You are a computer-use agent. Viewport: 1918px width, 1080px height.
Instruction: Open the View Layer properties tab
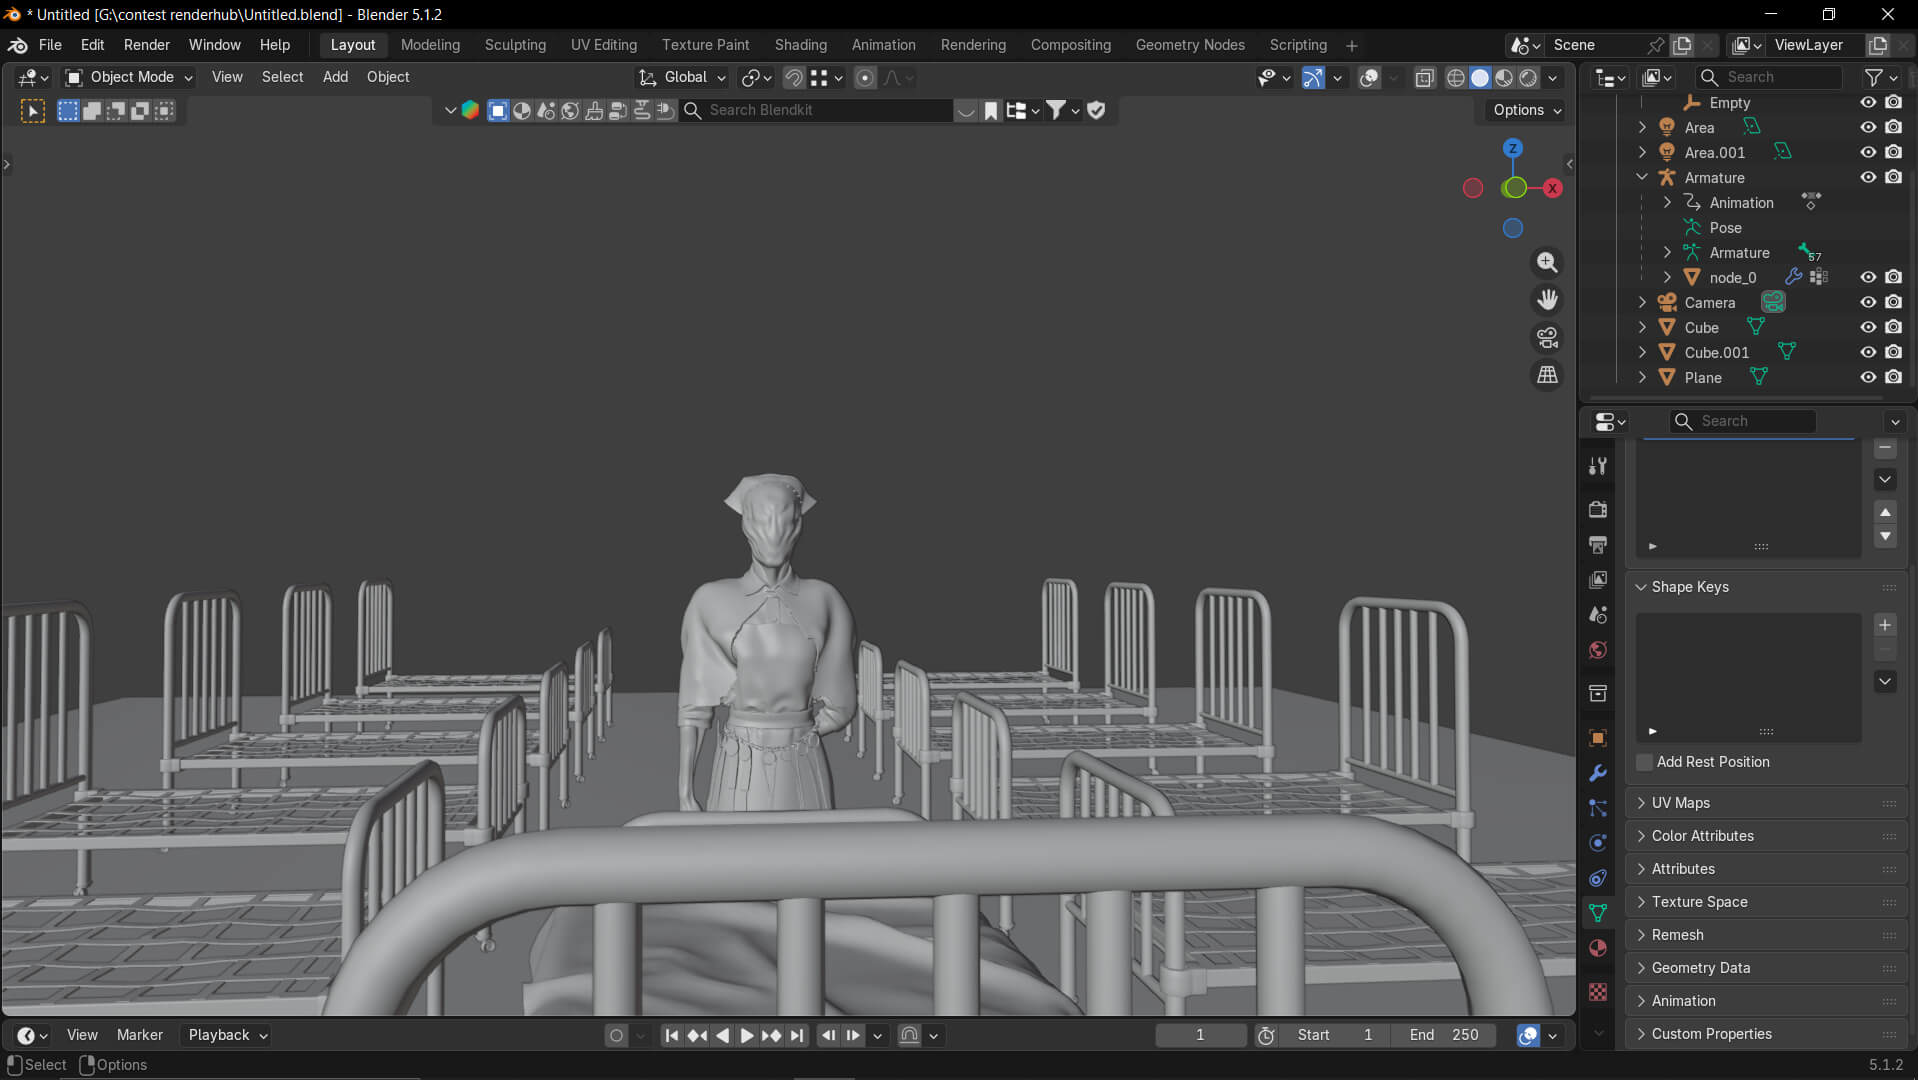coord(1598,580)
